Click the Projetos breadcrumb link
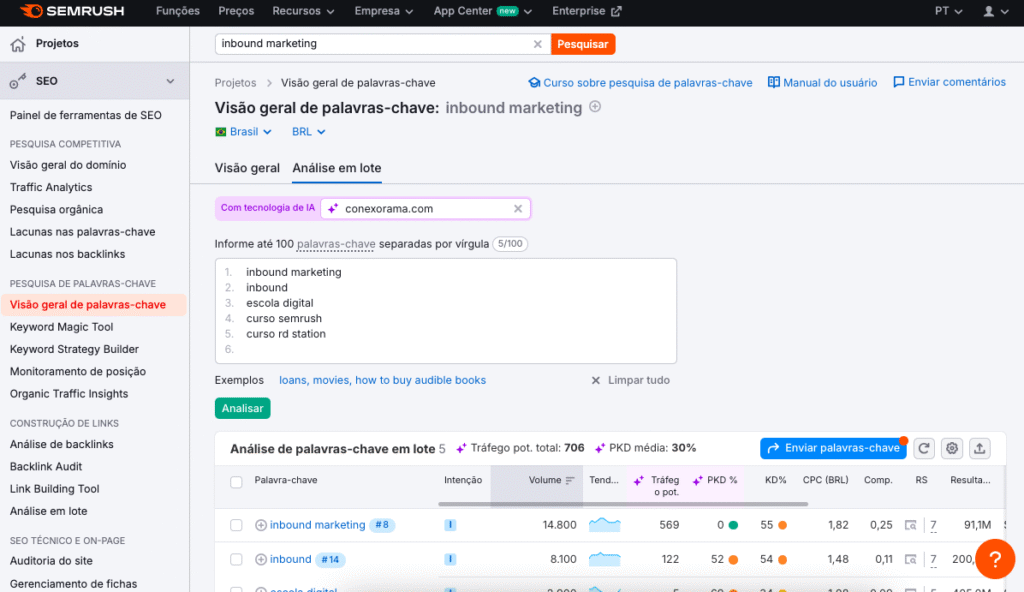1024x592 pixels. point(235,83)
